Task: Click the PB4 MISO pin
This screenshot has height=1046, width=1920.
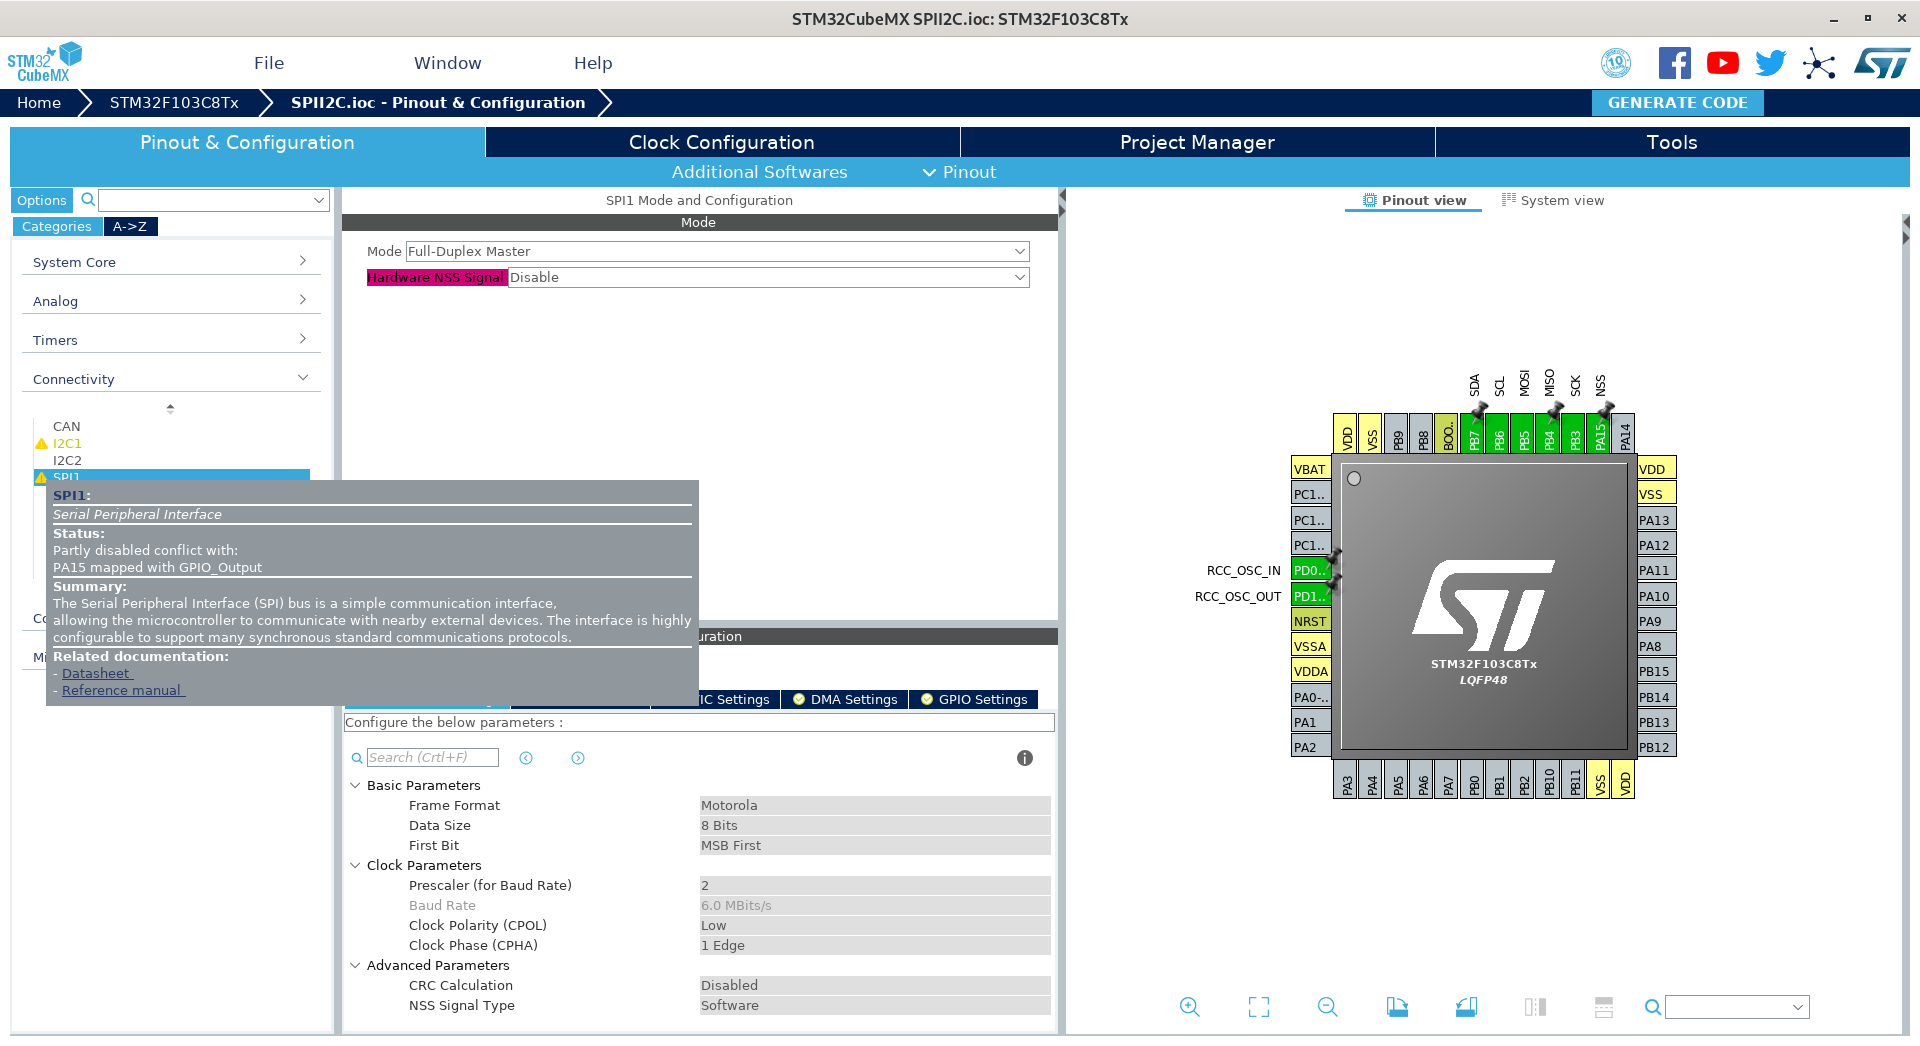Action: pyautogui.click(x=1549, y=433)
